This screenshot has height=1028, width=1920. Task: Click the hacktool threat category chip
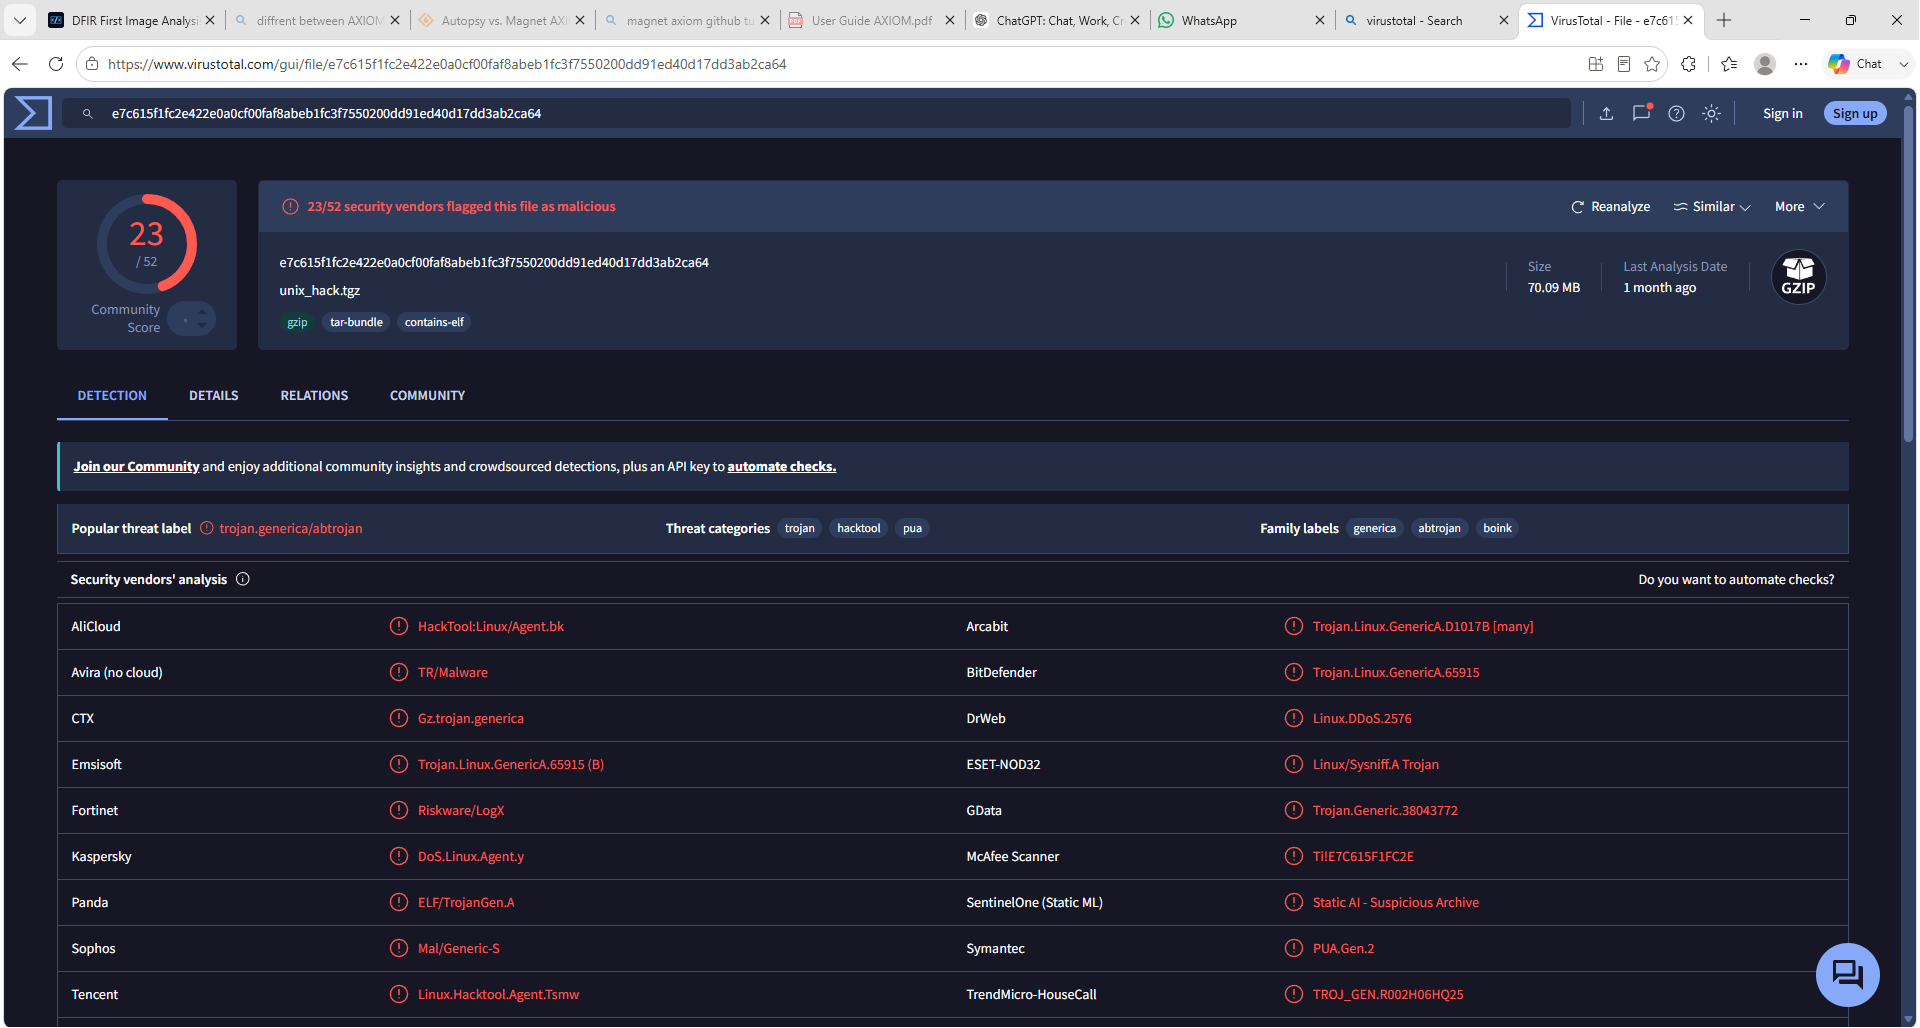[858, 528]
